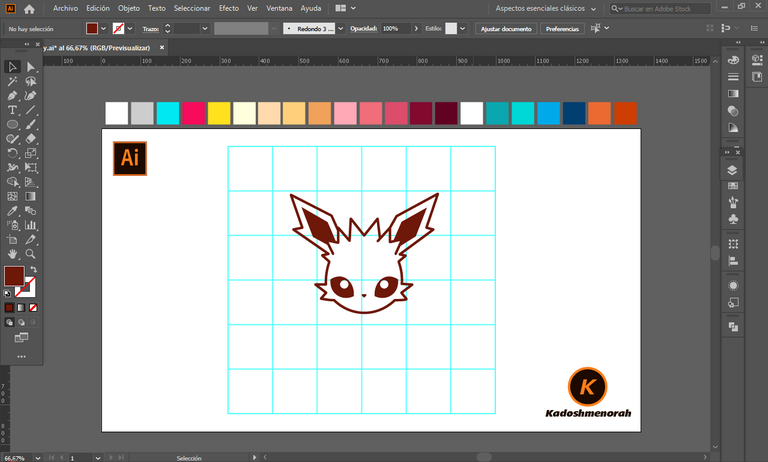Open the Pathfinder panel icon
The height and width of the screenshot is (462, 768).
733,327
